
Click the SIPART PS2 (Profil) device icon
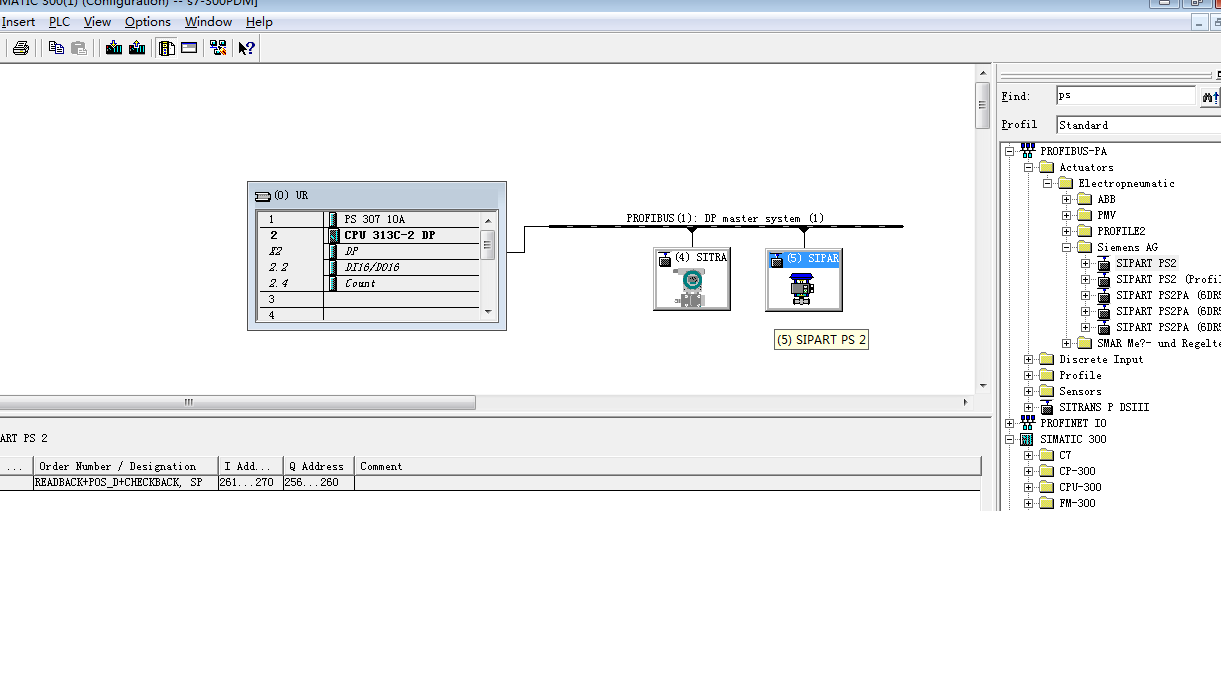pos(1104,280)
